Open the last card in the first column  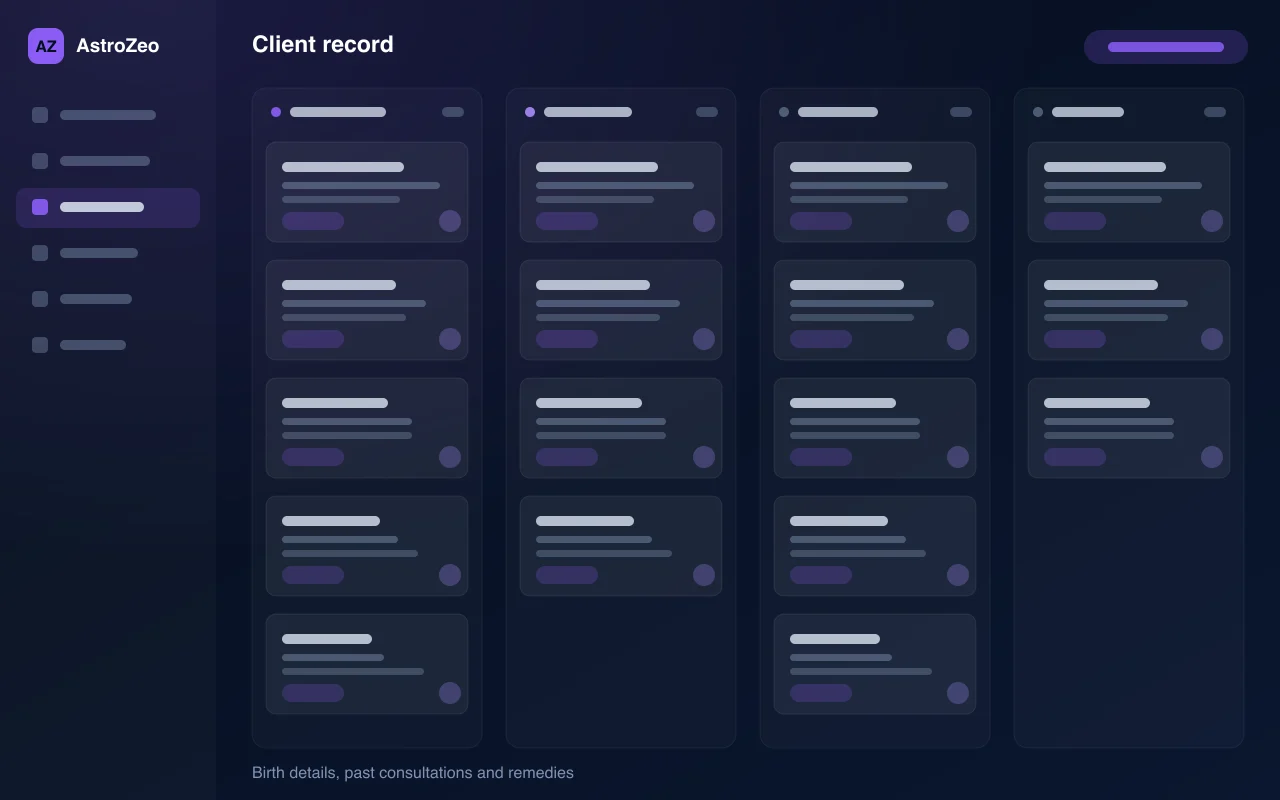[367, 664]
